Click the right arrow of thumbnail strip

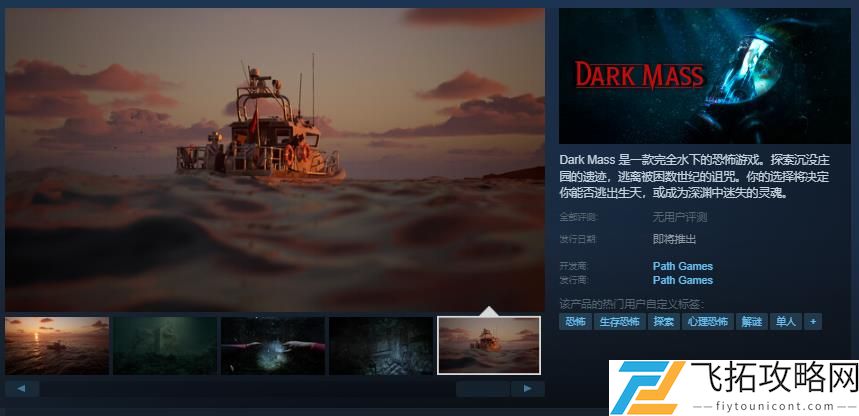click(x=528, y=389)
